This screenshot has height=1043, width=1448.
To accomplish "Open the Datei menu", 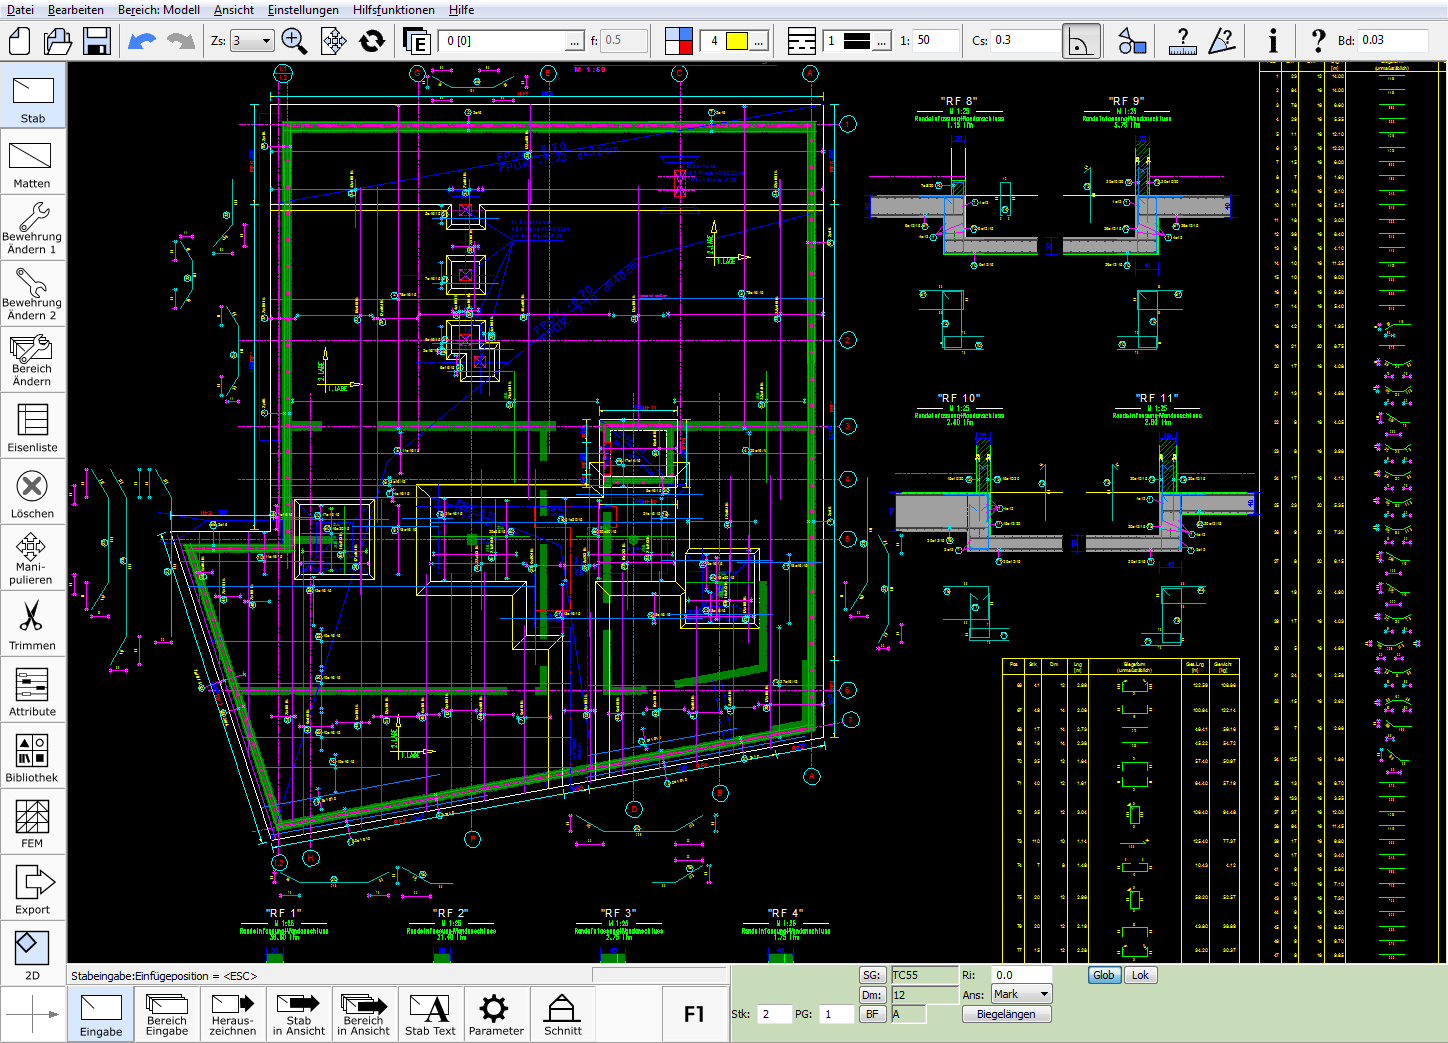I will point(20,10).
